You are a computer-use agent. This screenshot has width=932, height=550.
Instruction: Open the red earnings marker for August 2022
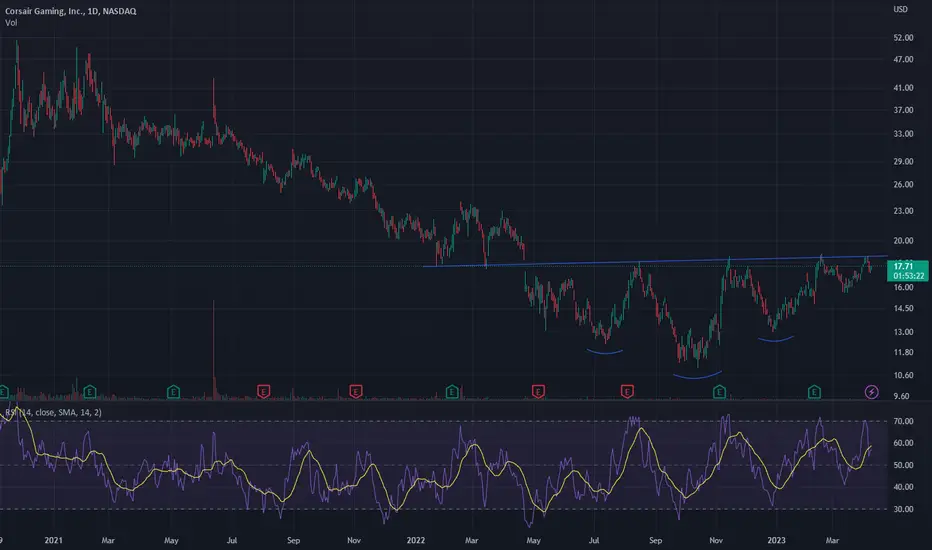coord(627,392)
